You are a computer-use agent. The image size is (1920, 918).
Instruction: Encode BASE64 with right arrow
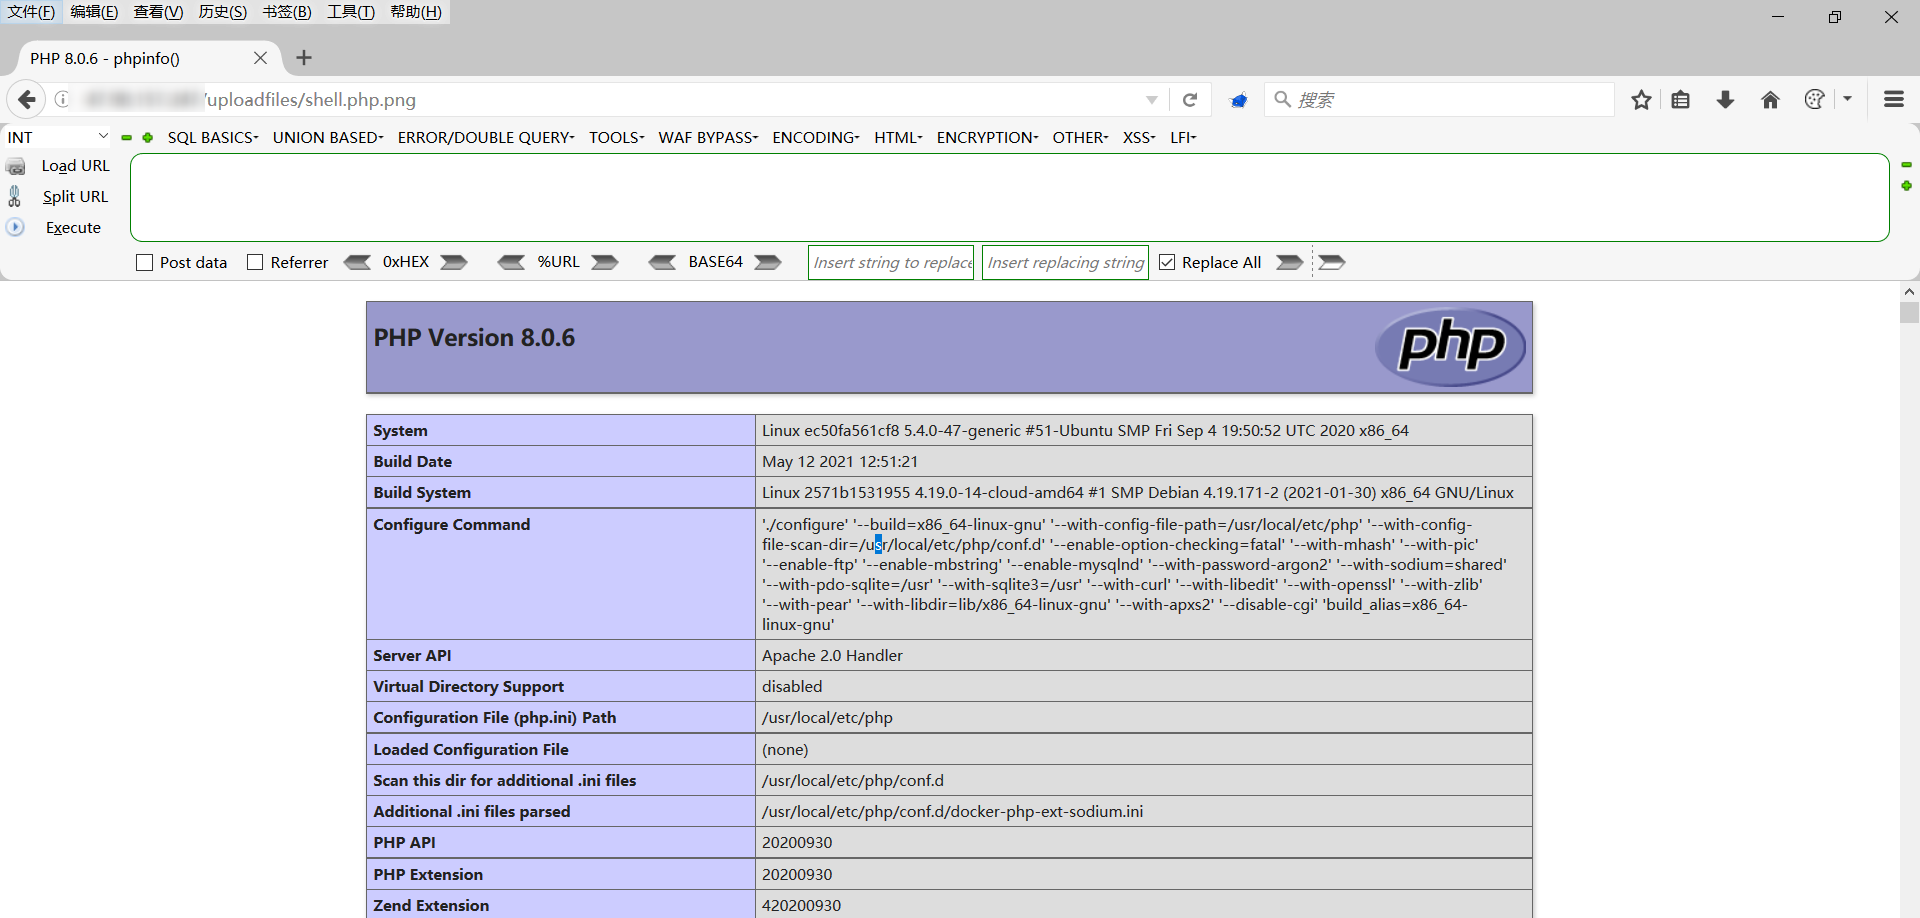coord(768,262)
